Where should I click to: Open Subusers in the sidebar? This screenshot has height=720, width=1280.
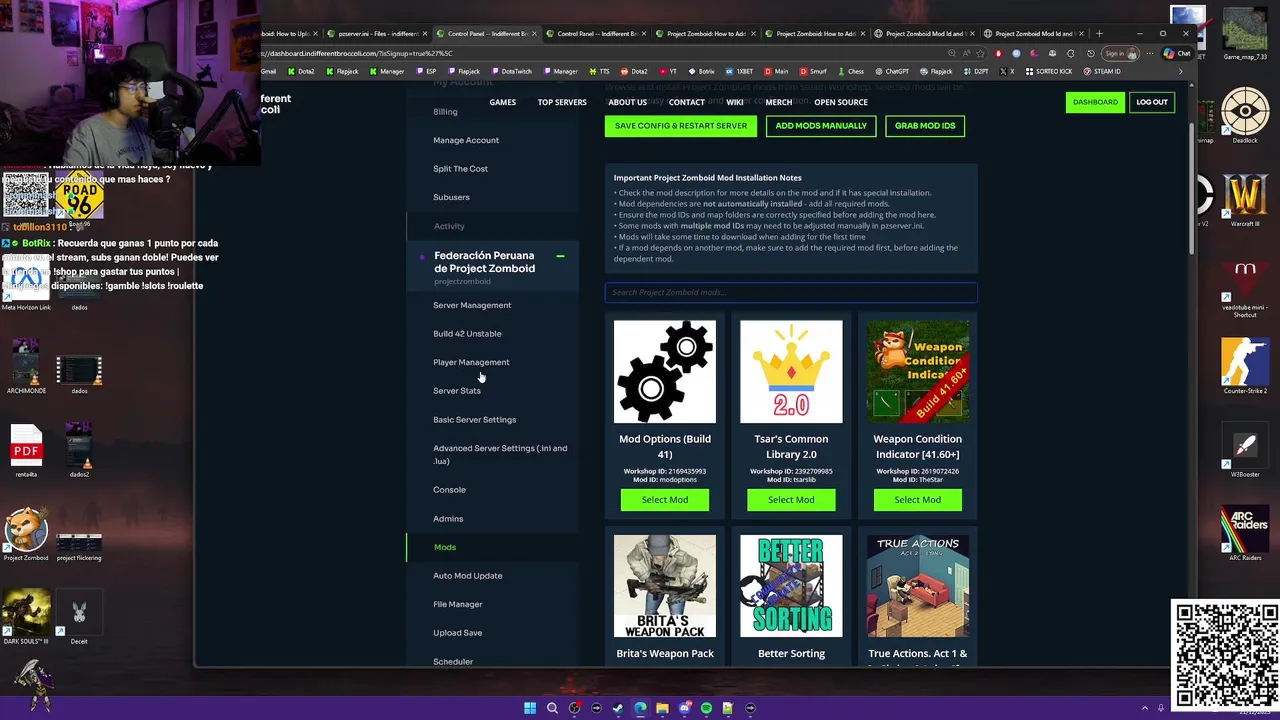(x=451, y=197)
